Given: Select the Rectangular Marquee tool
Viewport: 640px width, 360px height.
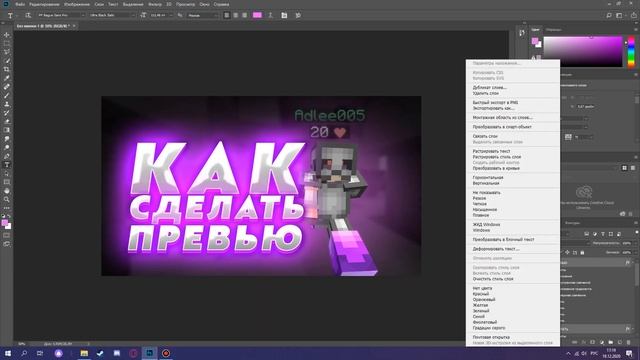Looking at the screenshot, I should point(7,43).
